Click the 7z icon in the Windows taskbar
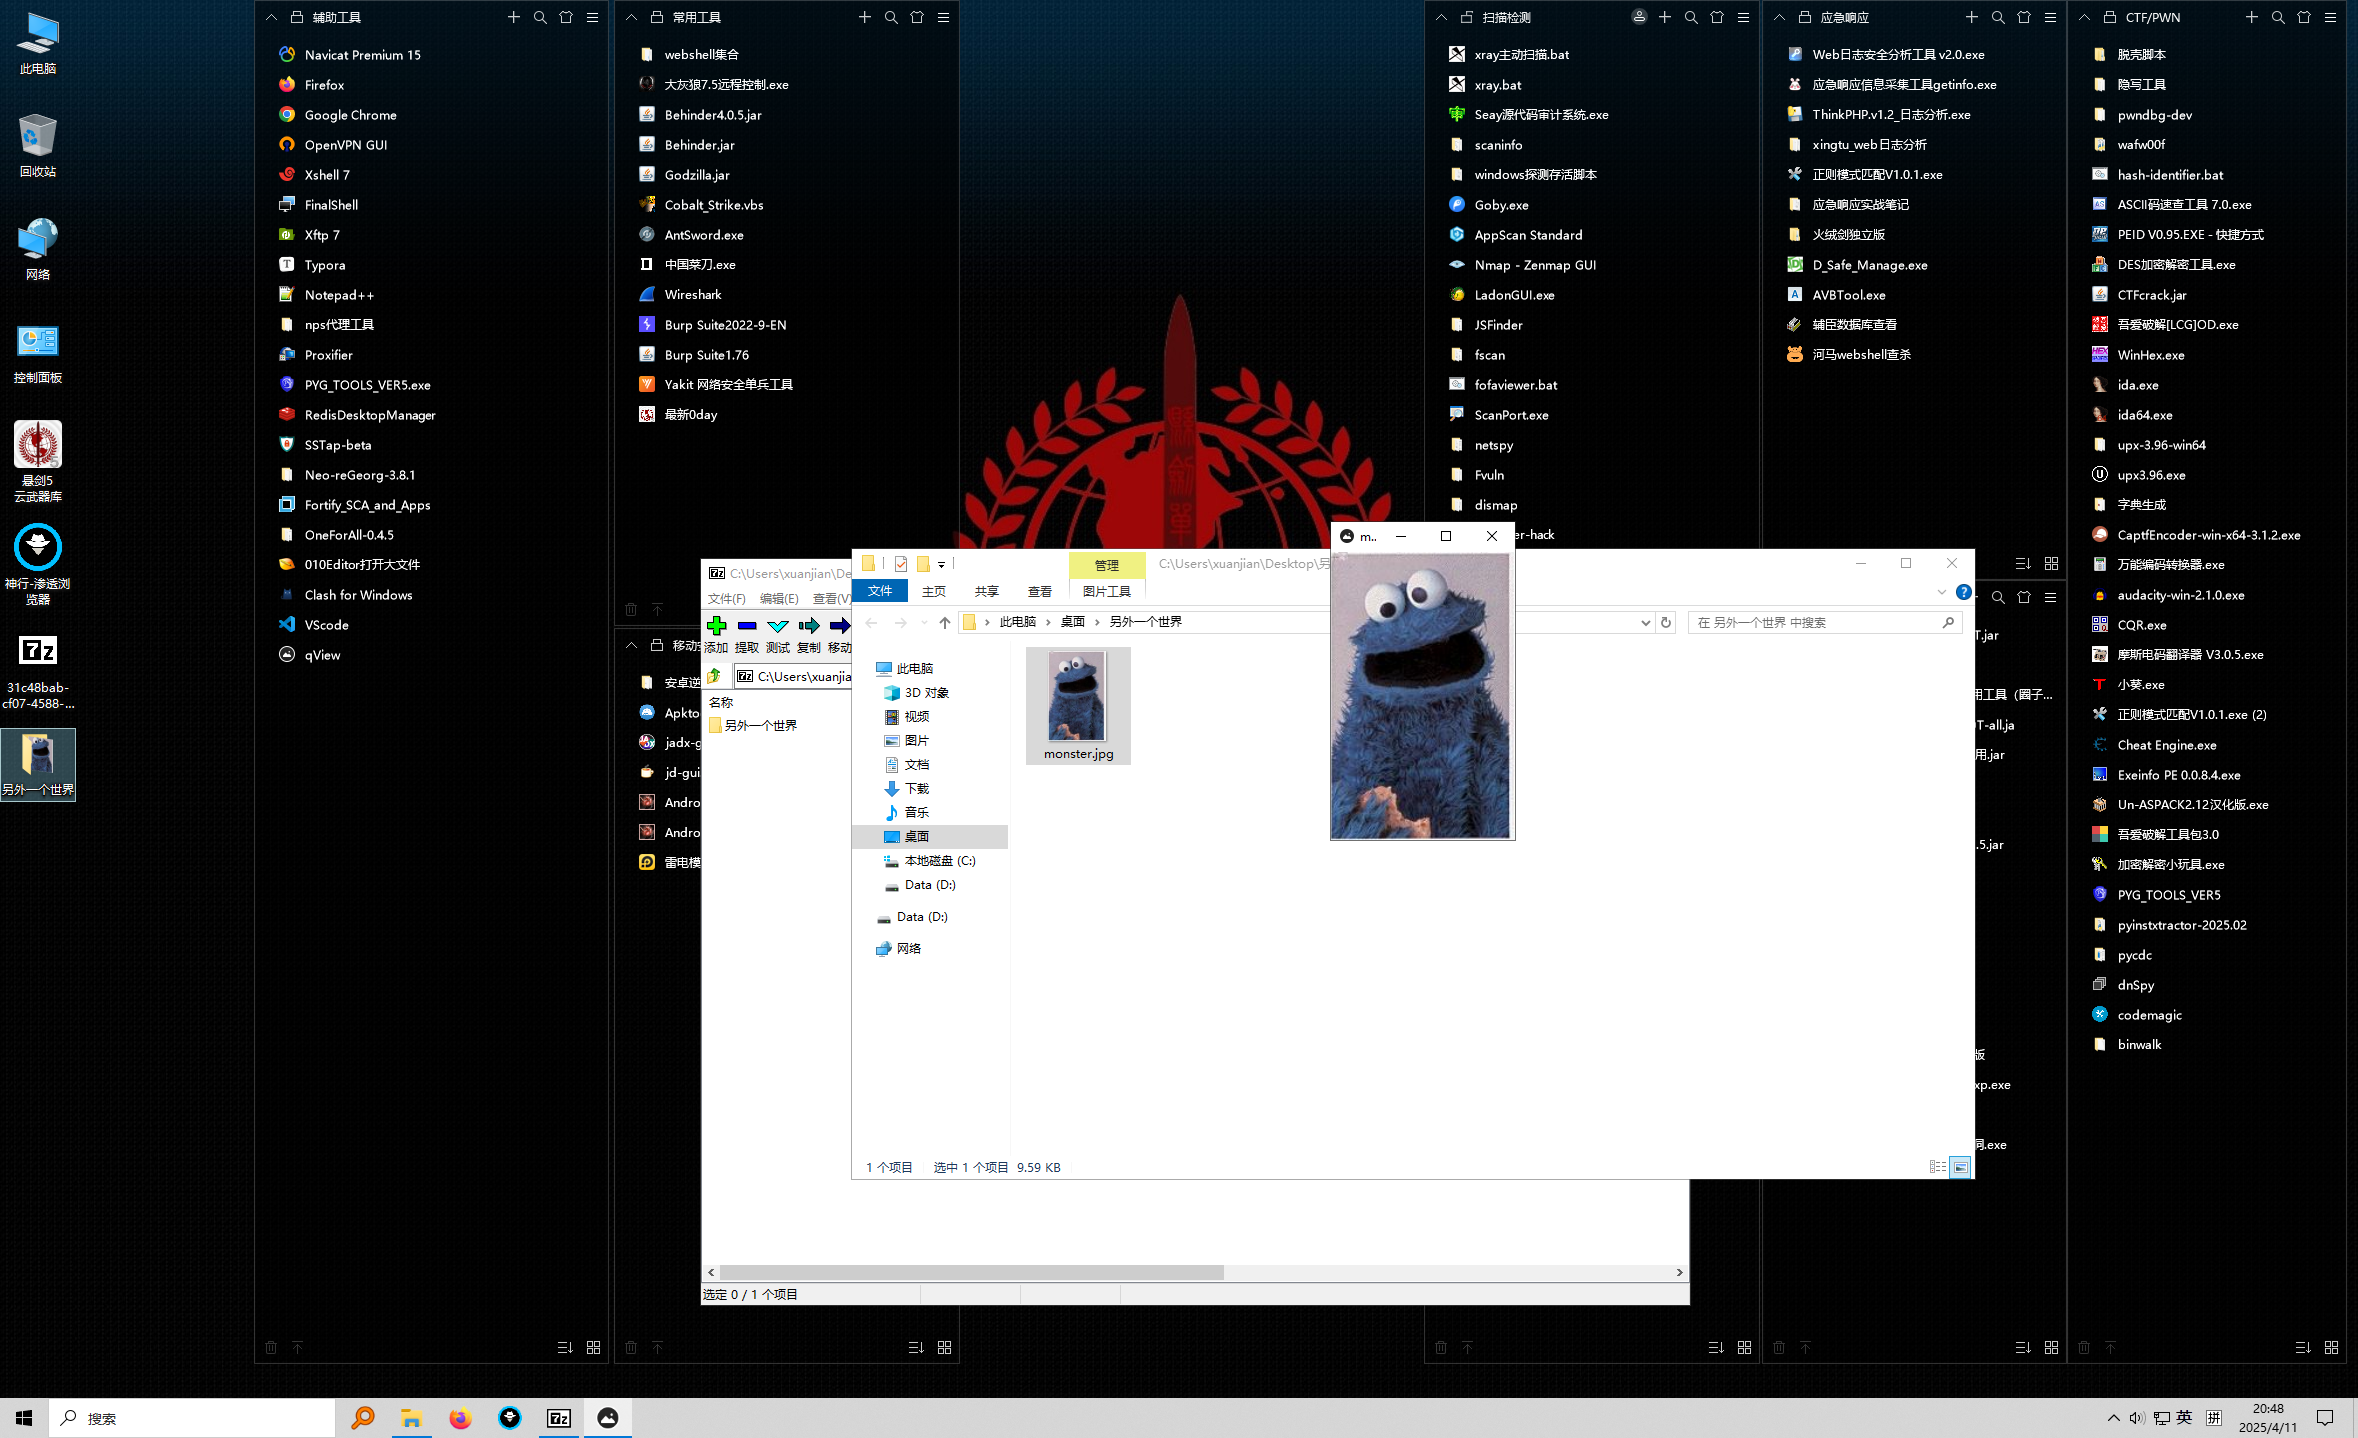 [x=559, y=1418]
